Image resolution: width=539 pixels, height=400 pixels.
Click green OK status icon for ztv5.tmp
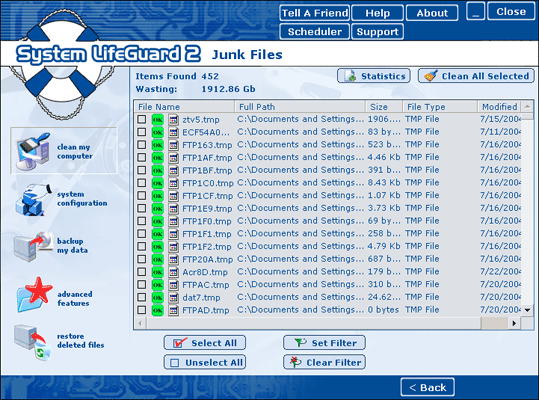coord(157,120)
